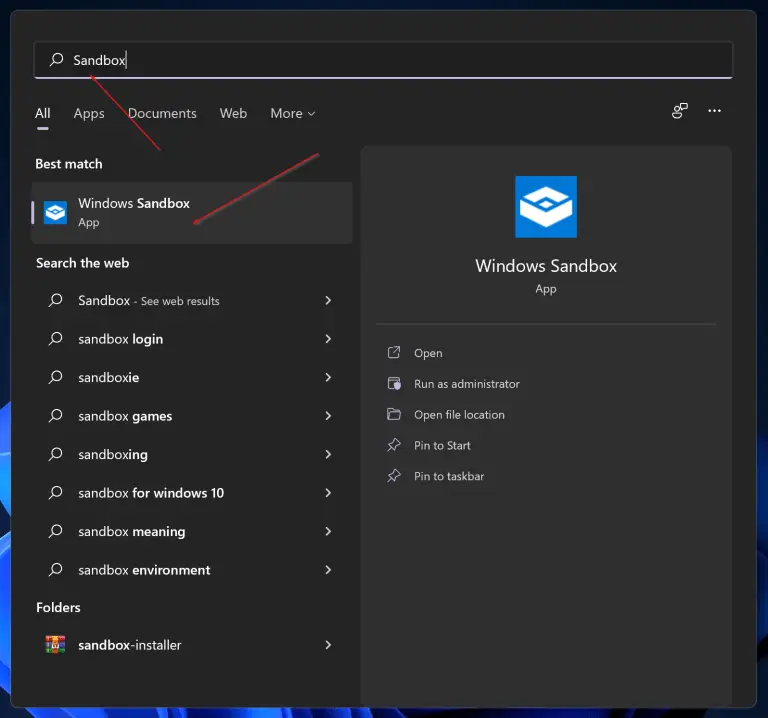
Task: Select 'sandbox for windows 10' suggestion
Action: [192, 493]
